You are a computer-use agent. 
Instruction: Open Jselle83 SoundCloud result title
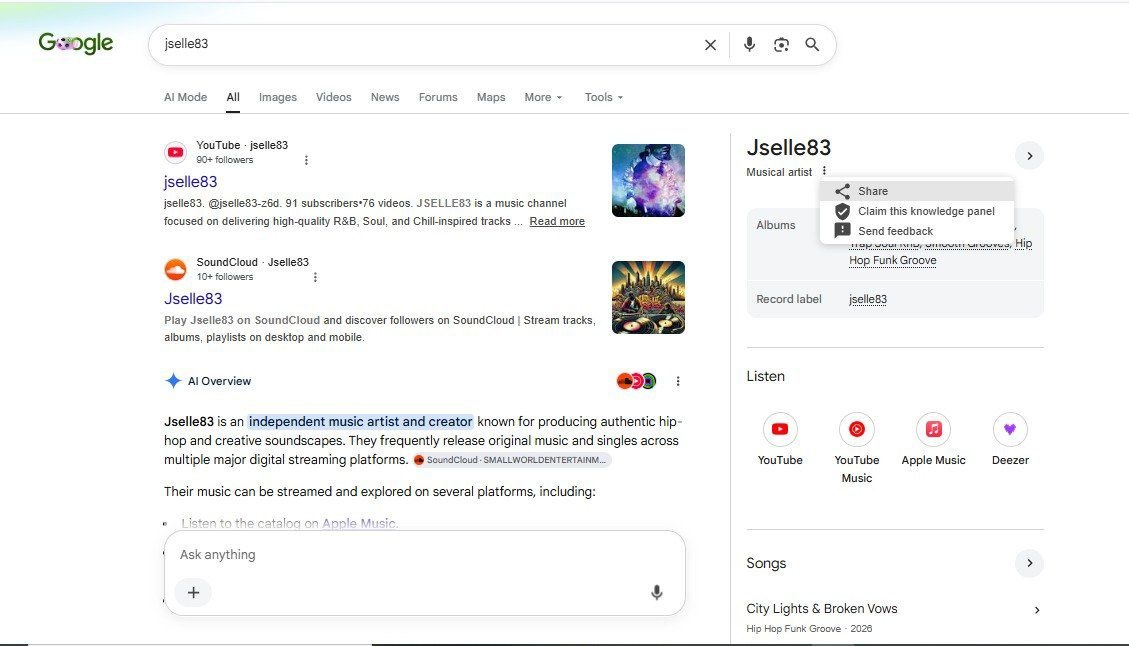[x=193, y=298]
